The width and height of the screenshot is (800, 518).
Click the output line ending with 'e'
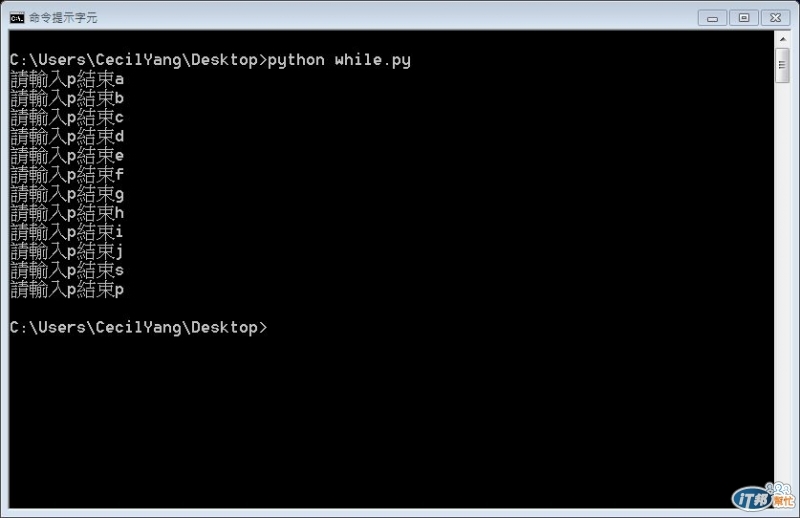[67, 156]
